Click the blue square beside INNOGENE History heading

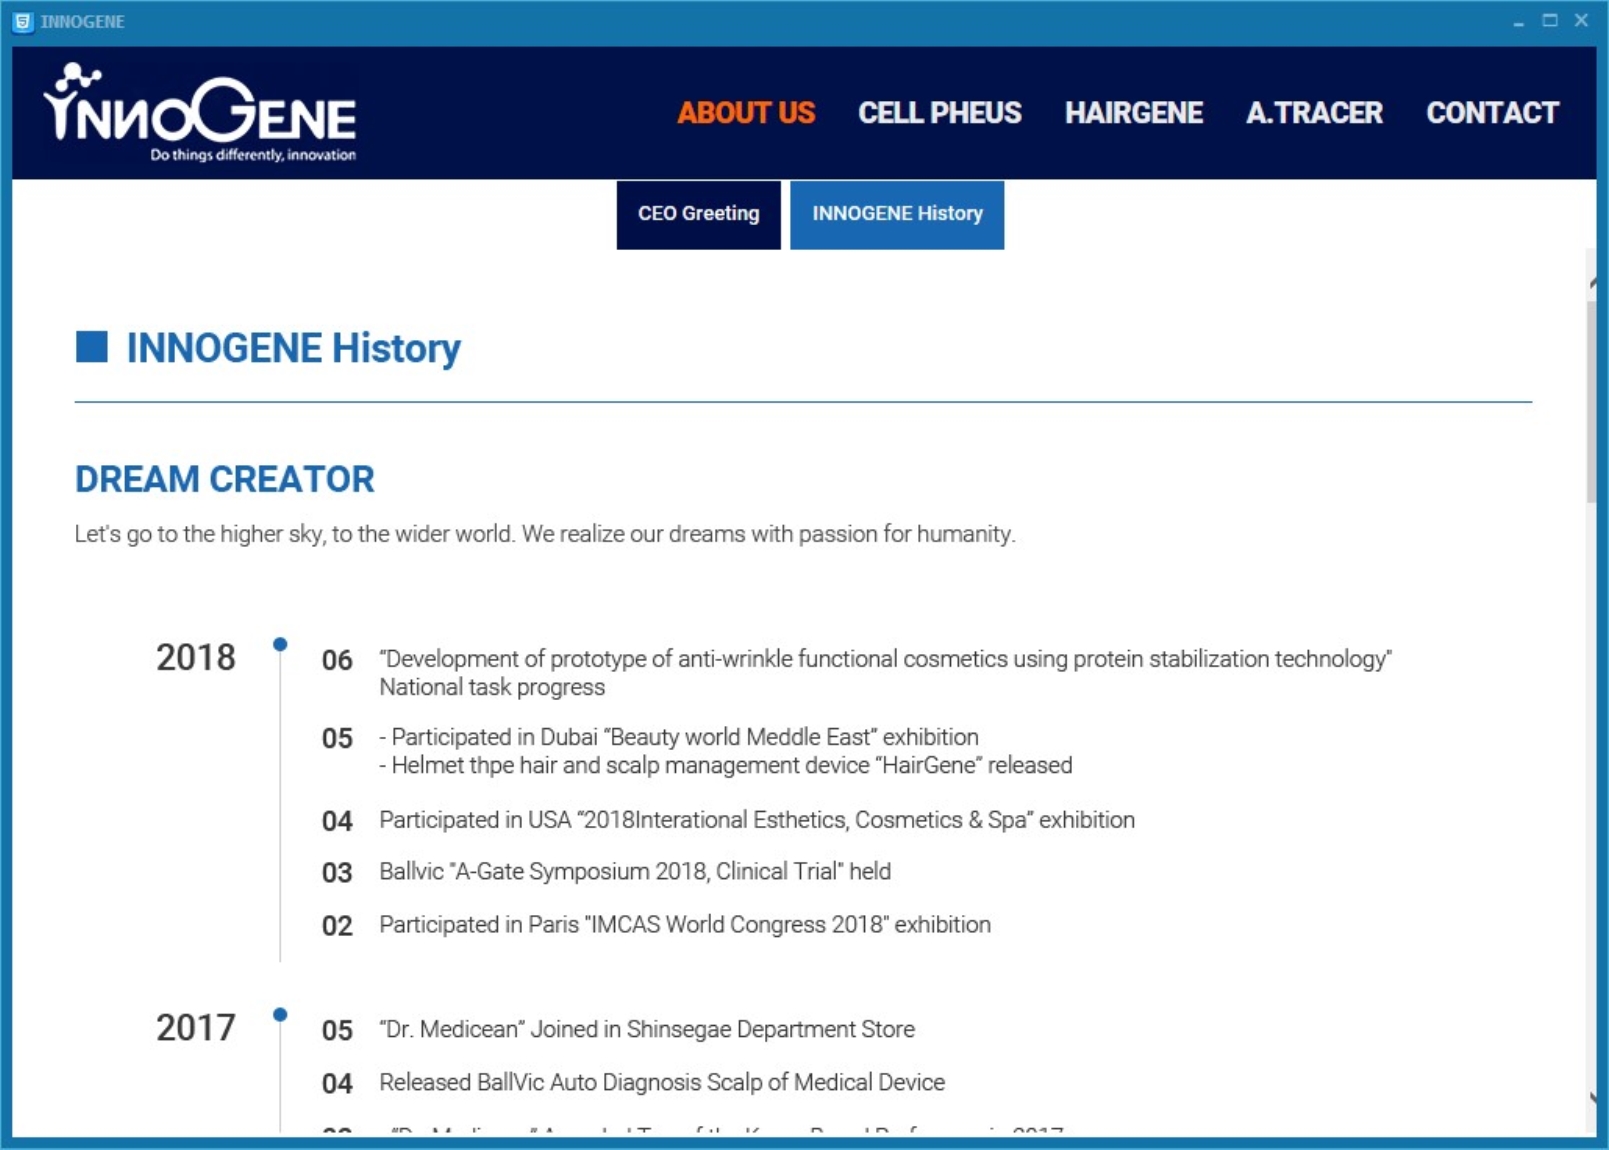tap(92, 347)
